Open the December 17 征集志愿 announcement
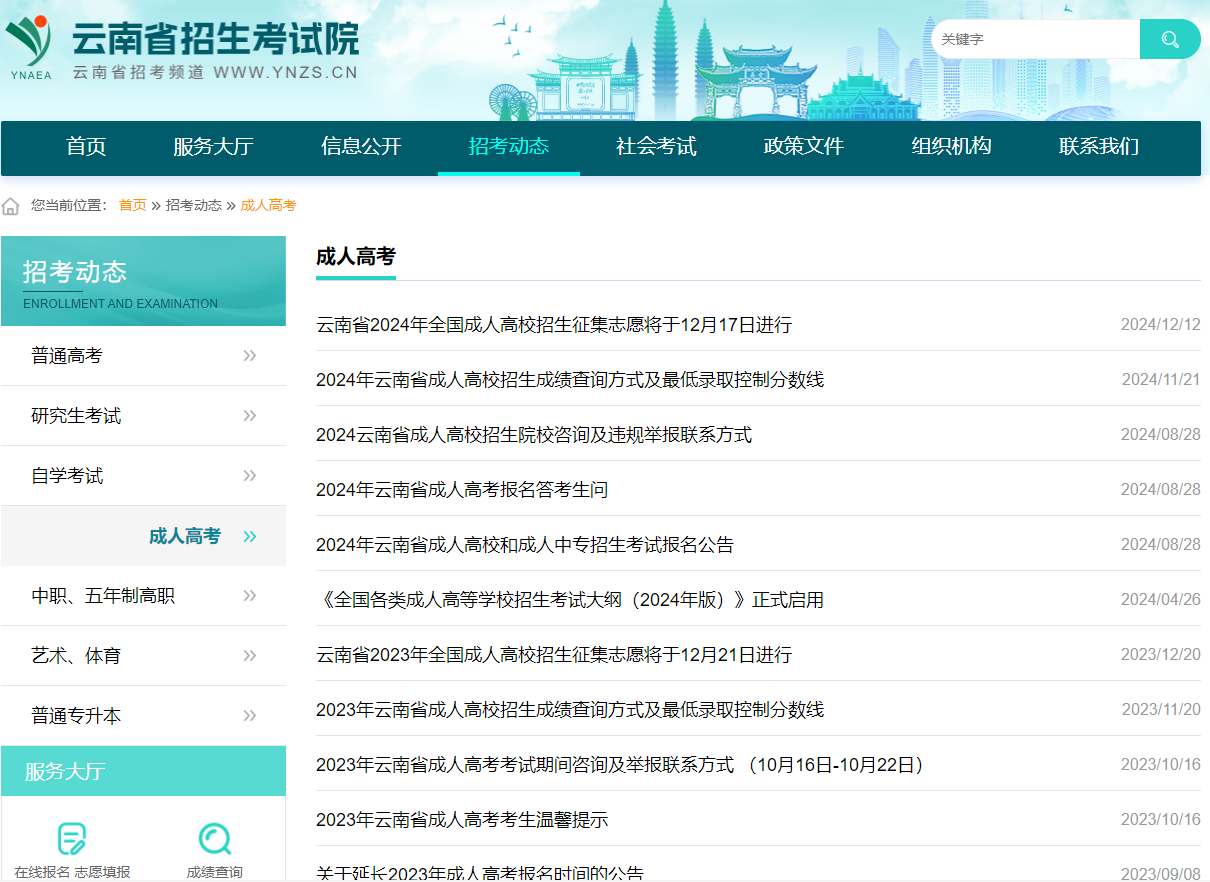1210x882 pixels. (x=554, y=324)
